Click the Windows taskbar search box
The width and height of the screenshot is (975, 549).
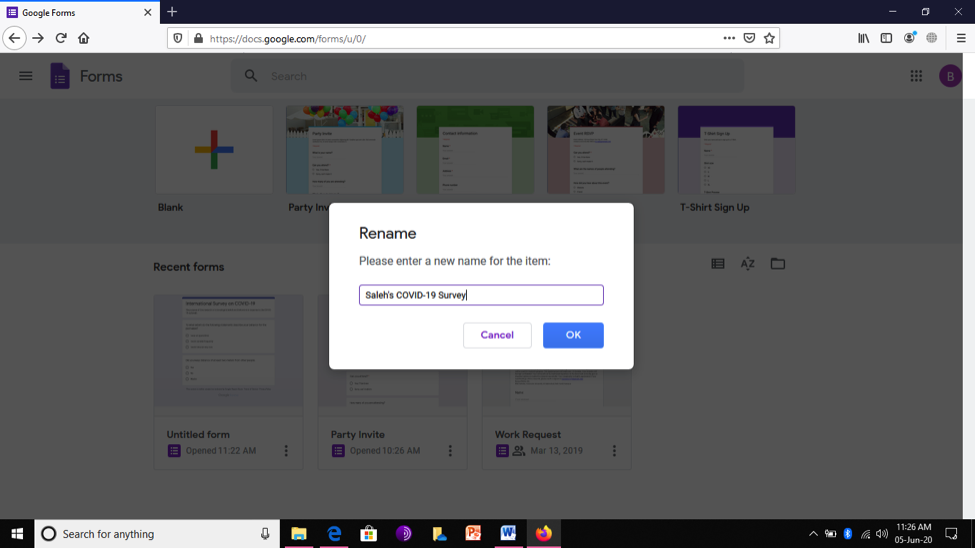point(157,534)
